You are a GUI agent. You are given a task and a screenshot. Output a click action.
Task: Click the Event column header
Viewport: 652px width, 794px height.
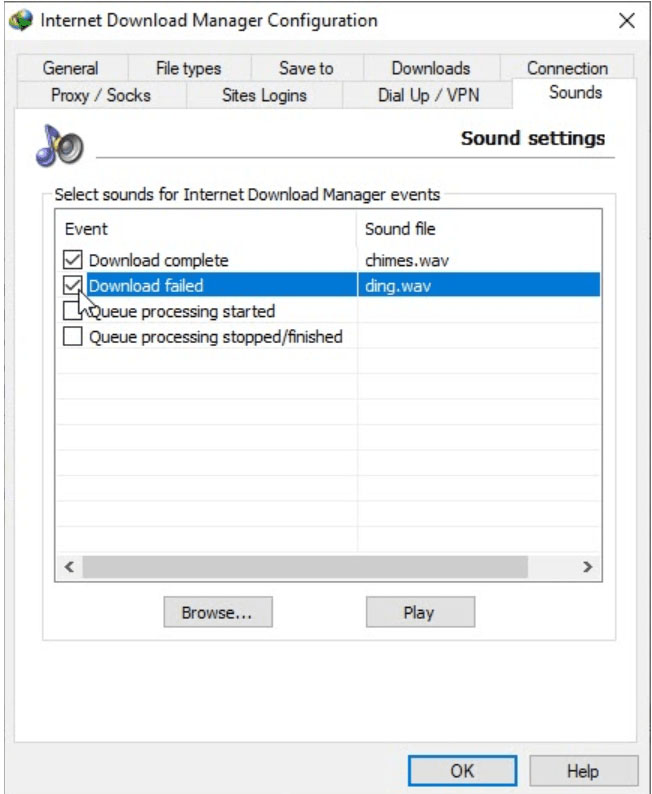pyautogui.click(x=207, y=228)
